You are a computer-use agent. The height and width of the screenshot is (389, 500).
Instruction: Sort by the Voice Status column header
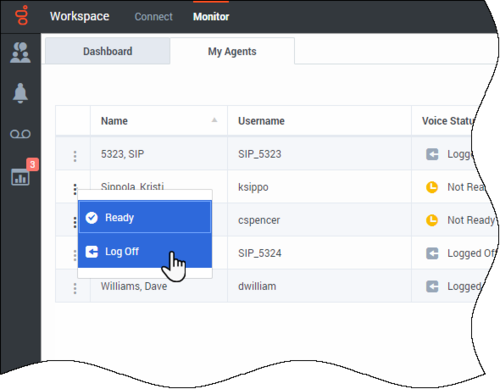447,121
